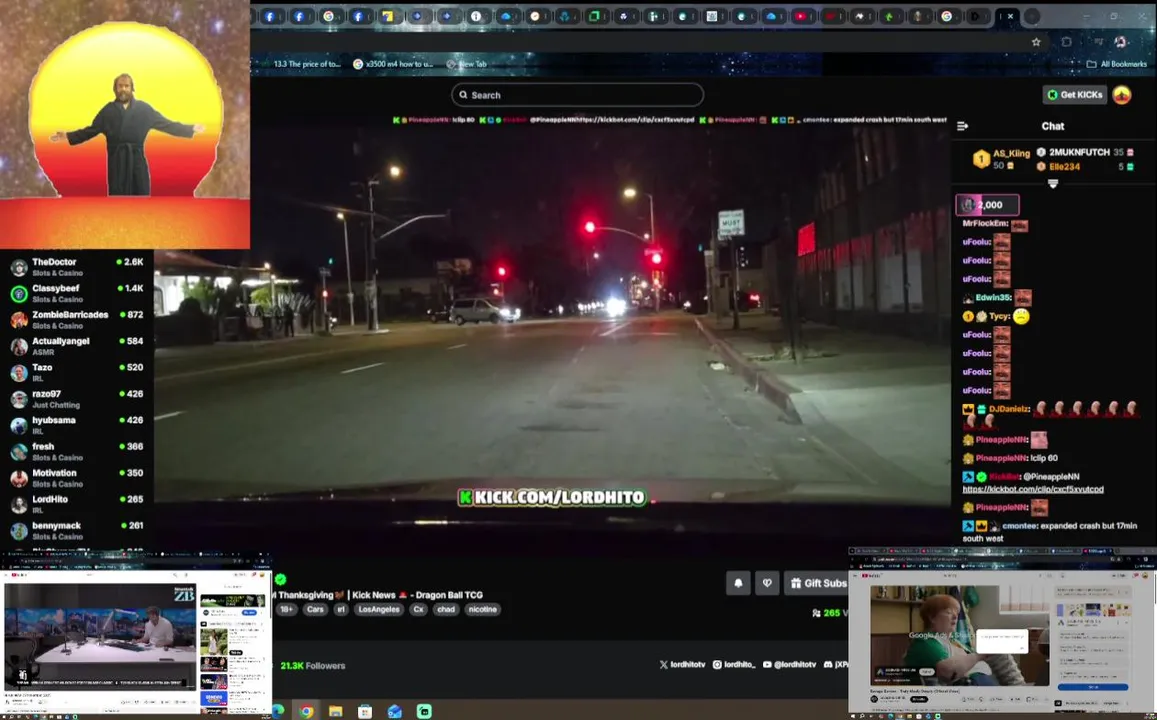Open the X link lordhitotv
This screenshot has width=1157, height=720.
click(683, 665)
